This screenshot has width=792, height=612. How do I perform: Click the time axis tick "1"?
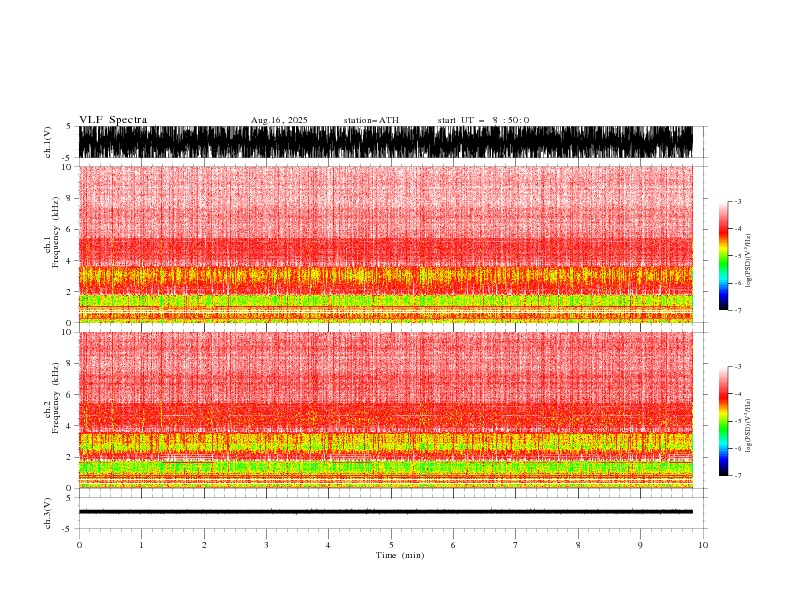(x=141, y=545)
